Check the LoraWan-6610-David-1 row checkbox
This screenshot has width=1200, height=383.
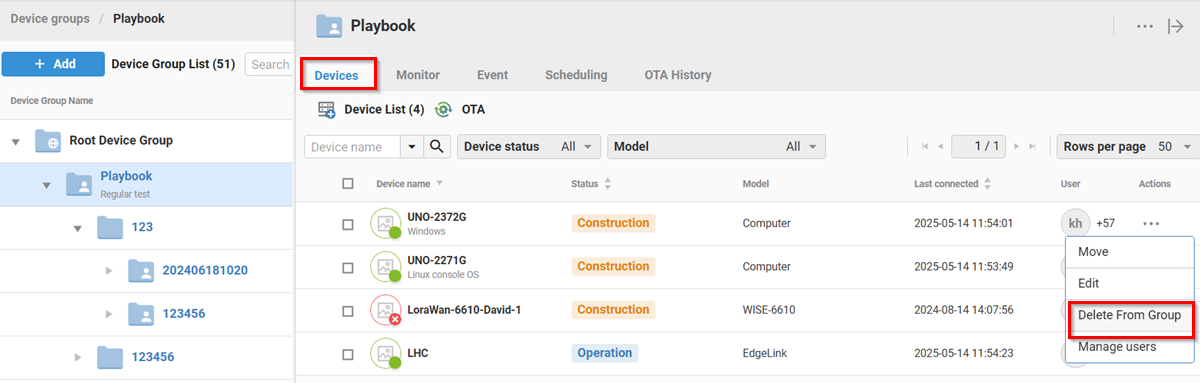[x=348, y=311]
